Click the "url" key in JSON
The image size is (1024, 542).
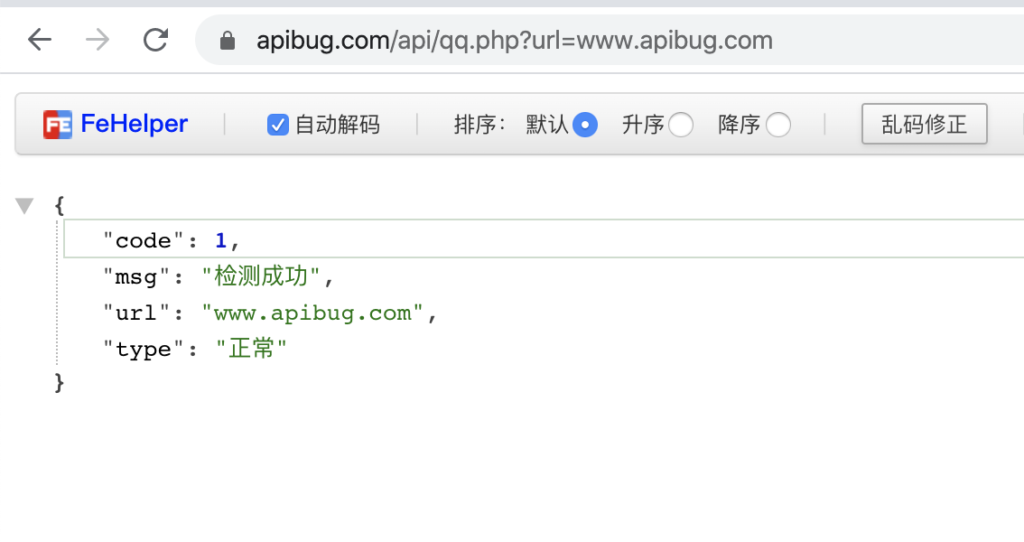pos(132,313)
